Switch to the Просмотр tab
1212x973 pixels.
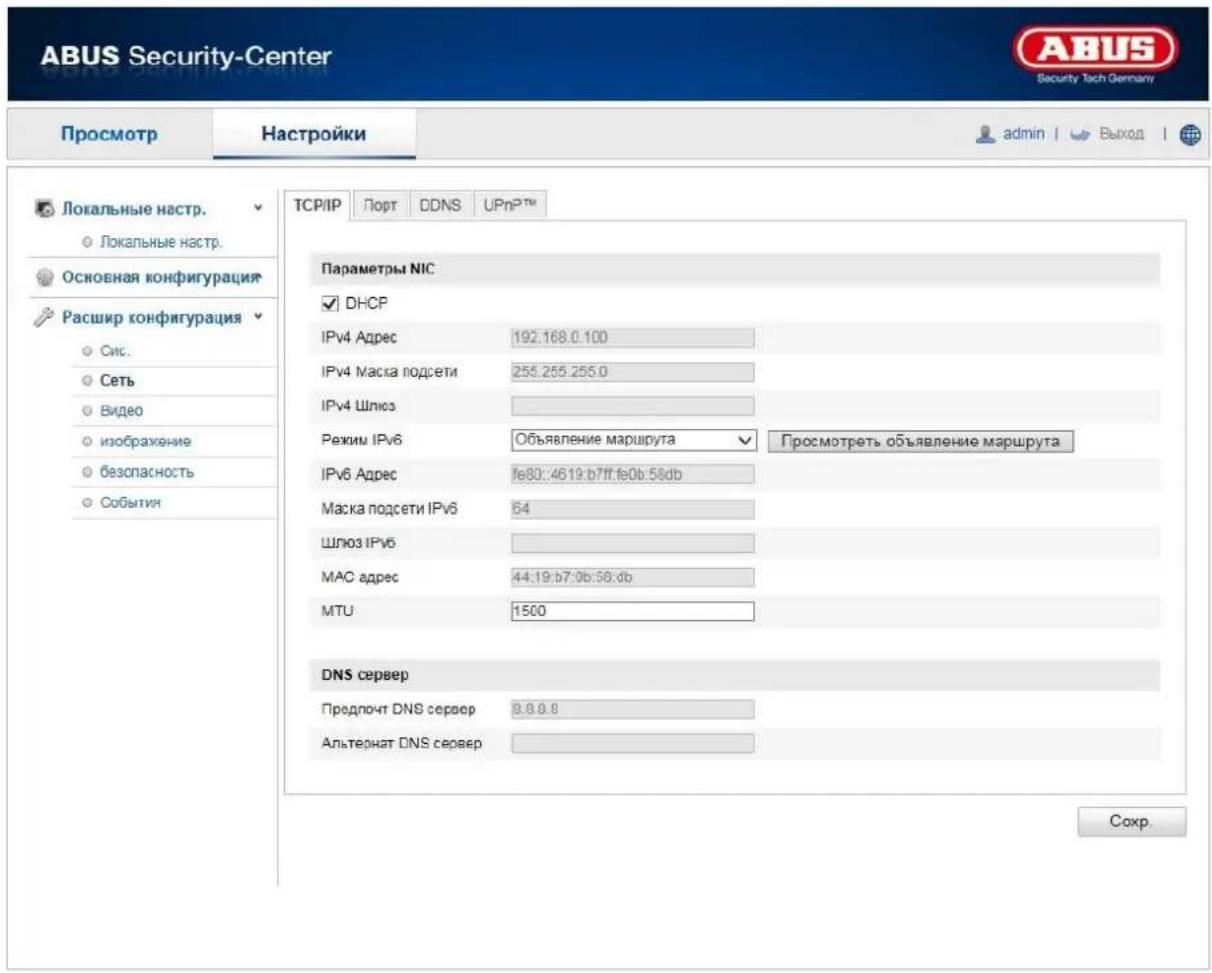(x=109, y=134)
